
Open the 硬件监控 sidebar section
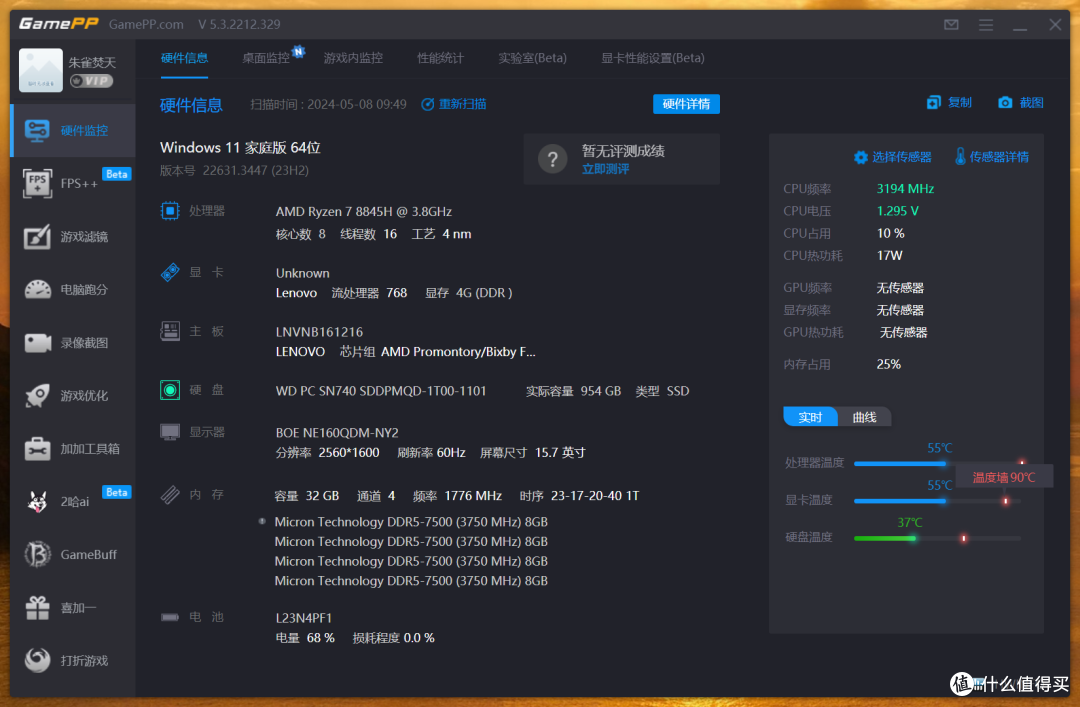coord(72,130)
